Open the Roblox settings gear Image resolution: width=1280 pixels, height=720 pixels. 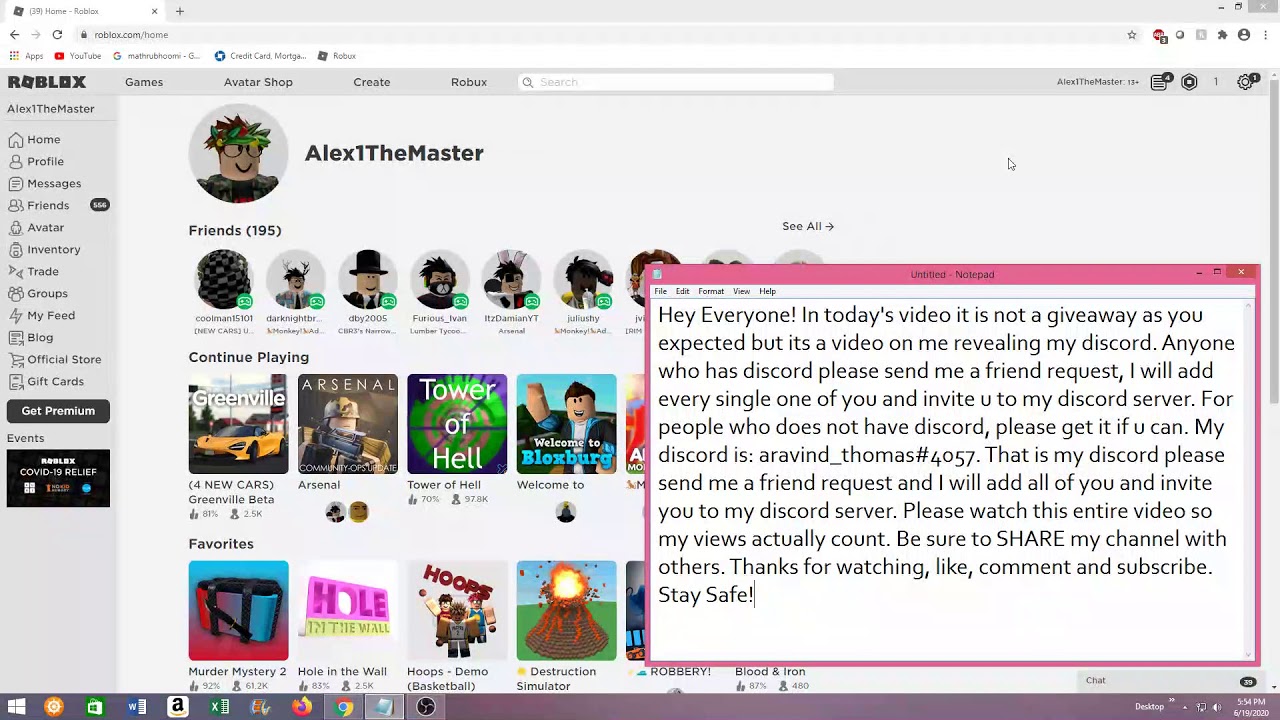(x=1246, y=82)
